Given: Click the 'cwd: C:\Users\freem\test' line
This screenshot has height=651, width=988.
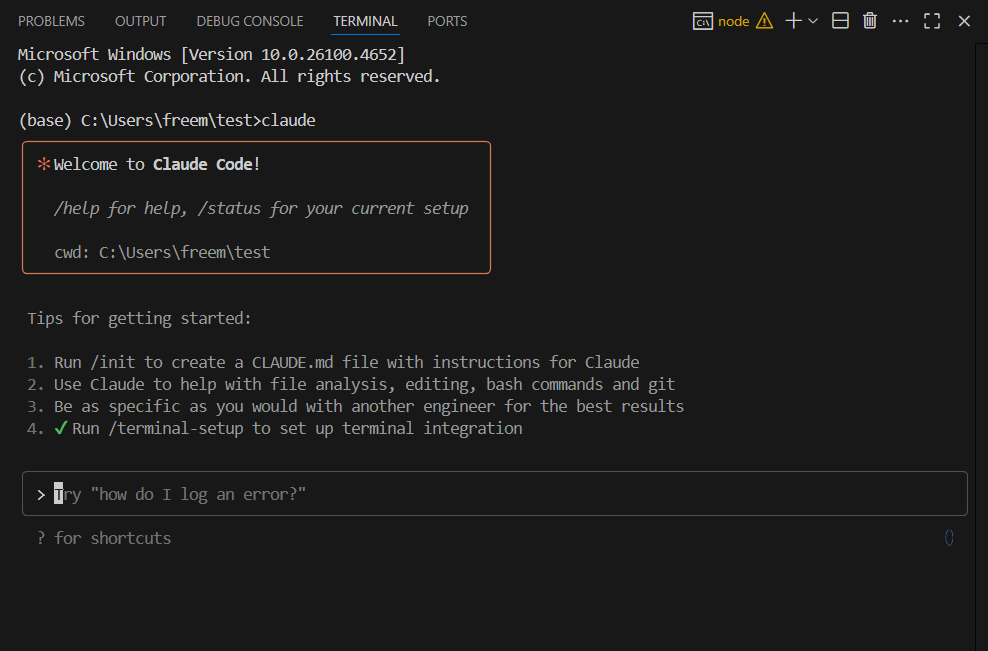Looking at the screenshot, I should pos(162,253).
